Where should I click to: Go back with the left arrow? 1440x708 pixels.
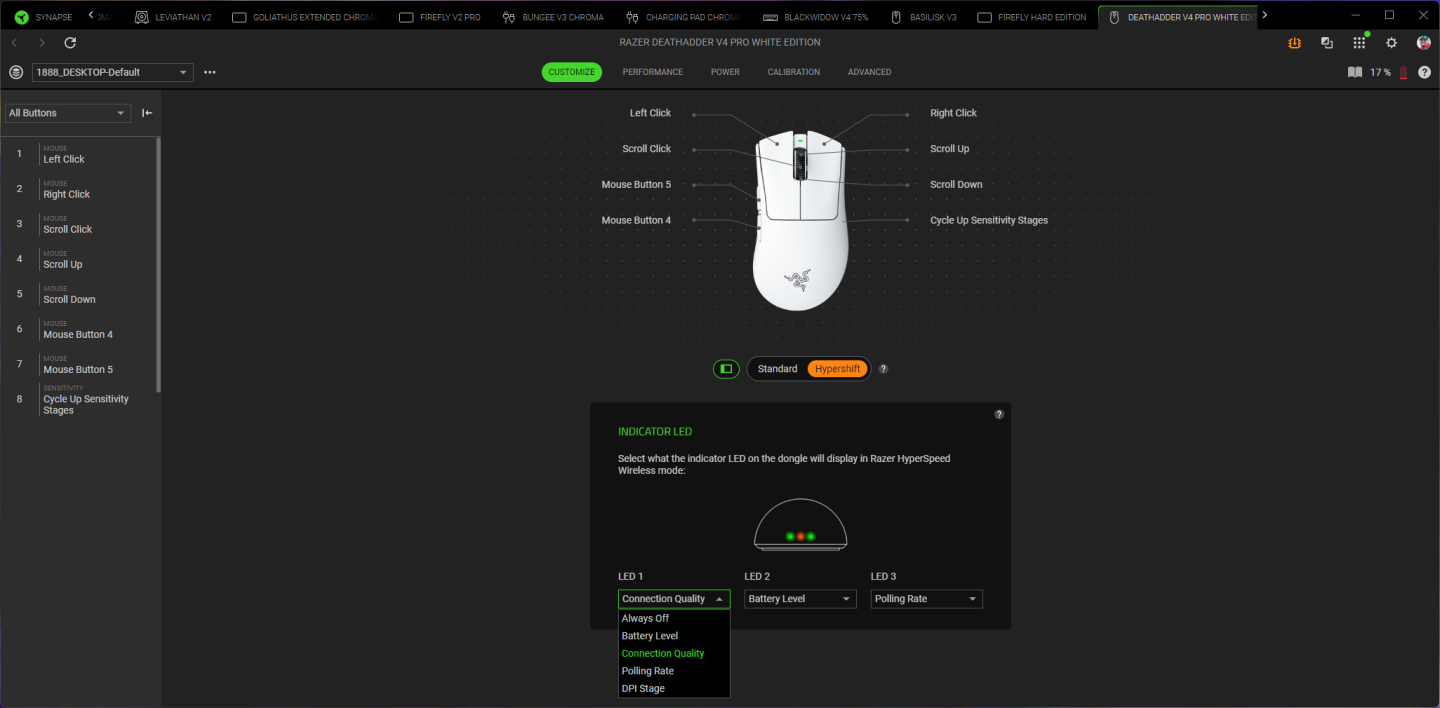(14, 43)
